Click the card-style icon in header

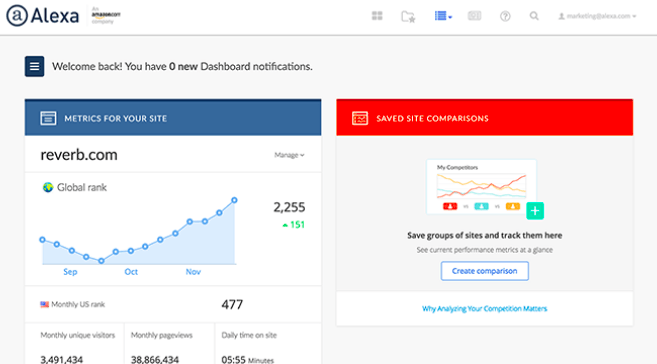(x=474, y=16)
